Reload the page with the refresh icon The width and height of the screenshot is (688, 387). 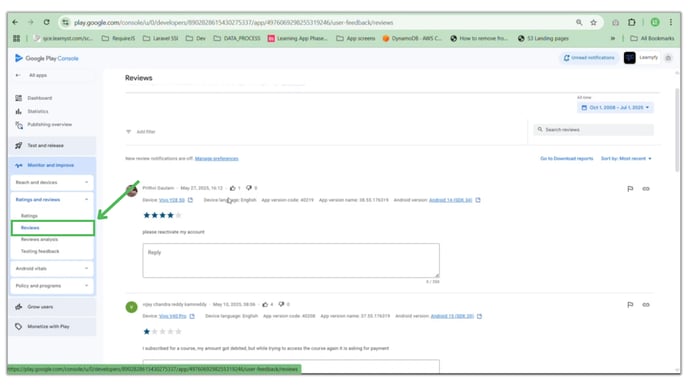click(47, 22)
